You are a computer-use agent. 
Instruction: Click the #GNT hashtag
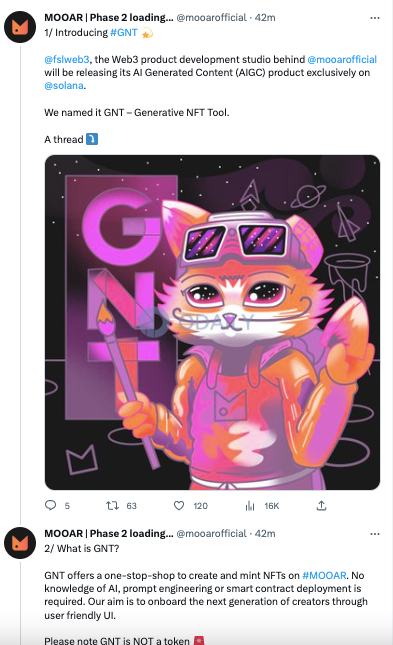pyautogui.click(x=123, y=32)
